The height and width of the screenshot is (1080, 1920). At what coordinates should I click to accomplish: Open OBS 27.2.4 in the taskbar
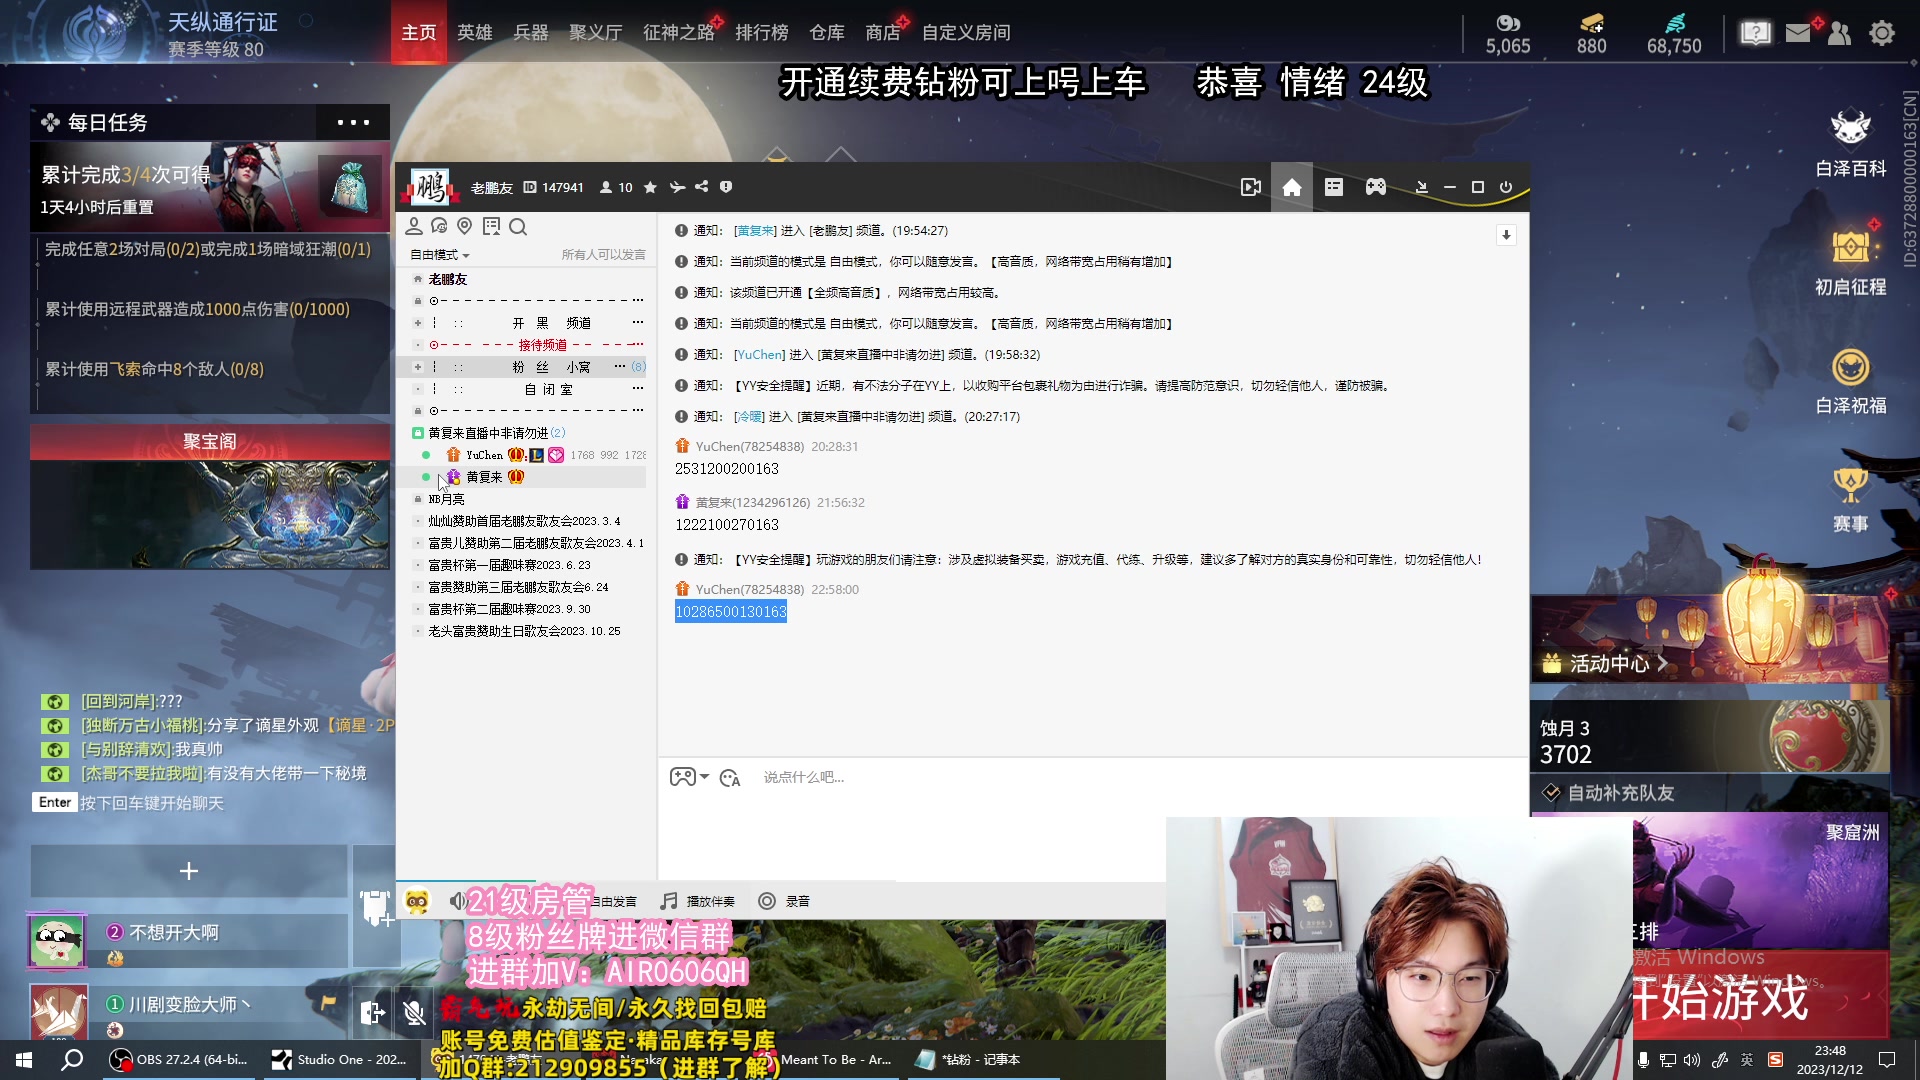pos(180,1060)
